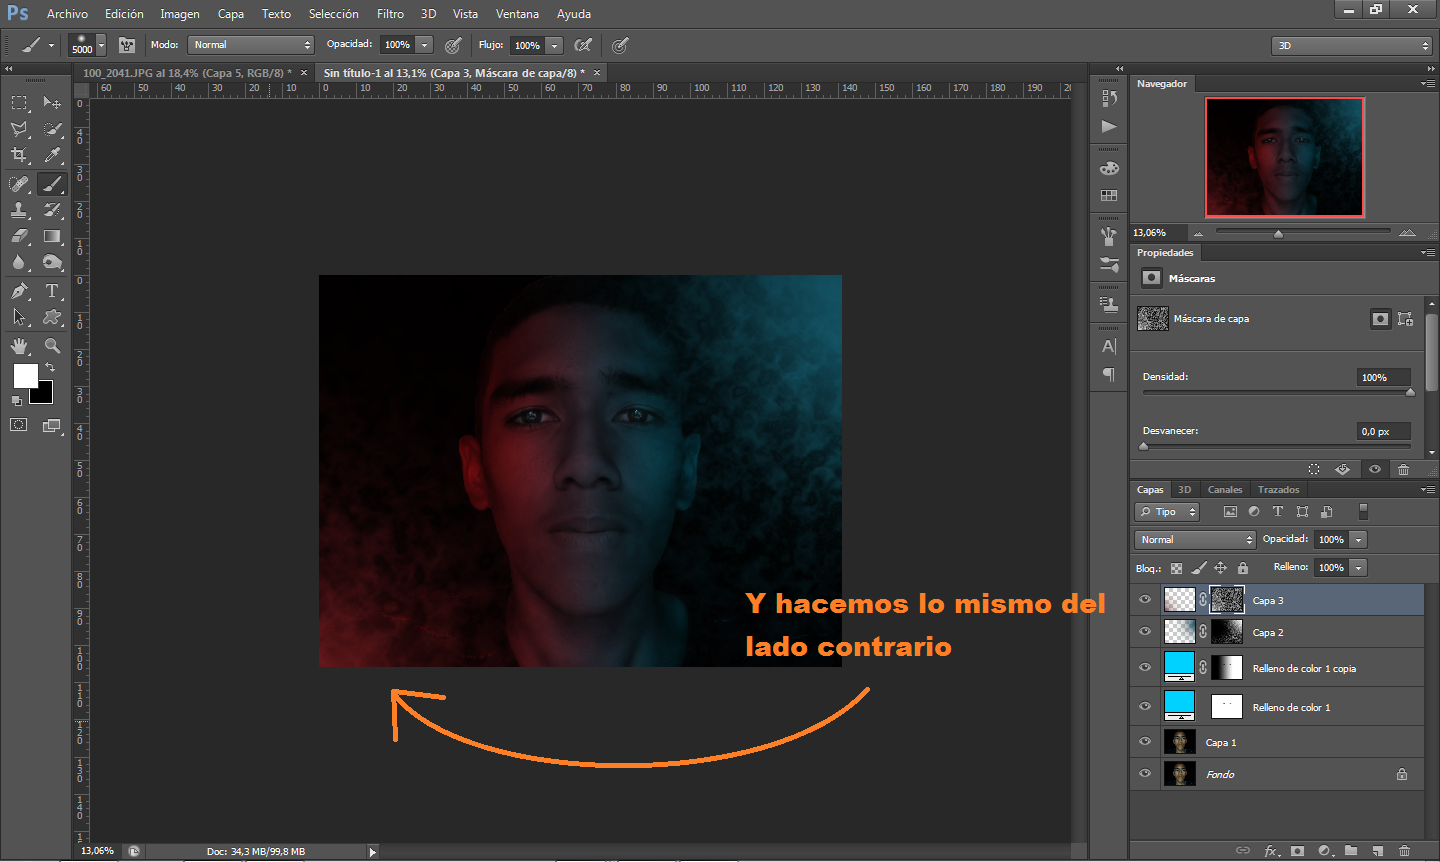Hide the Capa 2 layer
The image size is (1440, 862).
click(x=1145, y=632)
